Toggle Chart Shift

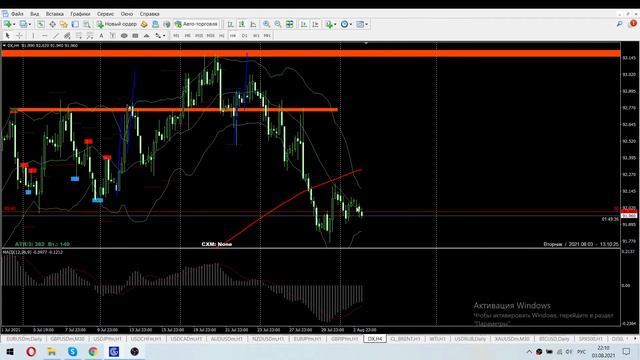pyautogui.click(x=315, y=24)
